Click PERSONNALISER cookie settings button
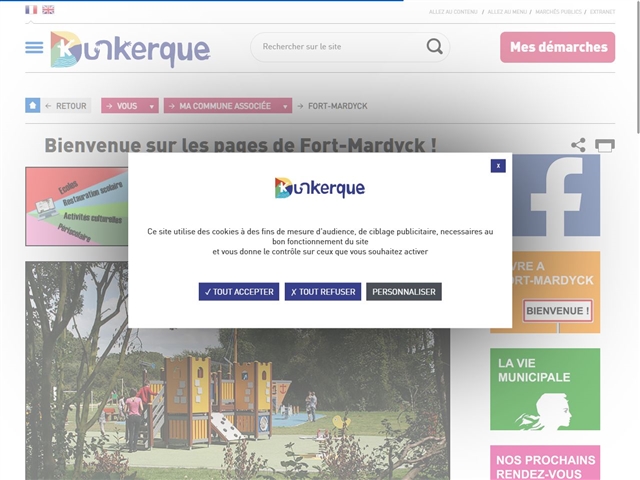640x480 pixels. pos(404,292)
